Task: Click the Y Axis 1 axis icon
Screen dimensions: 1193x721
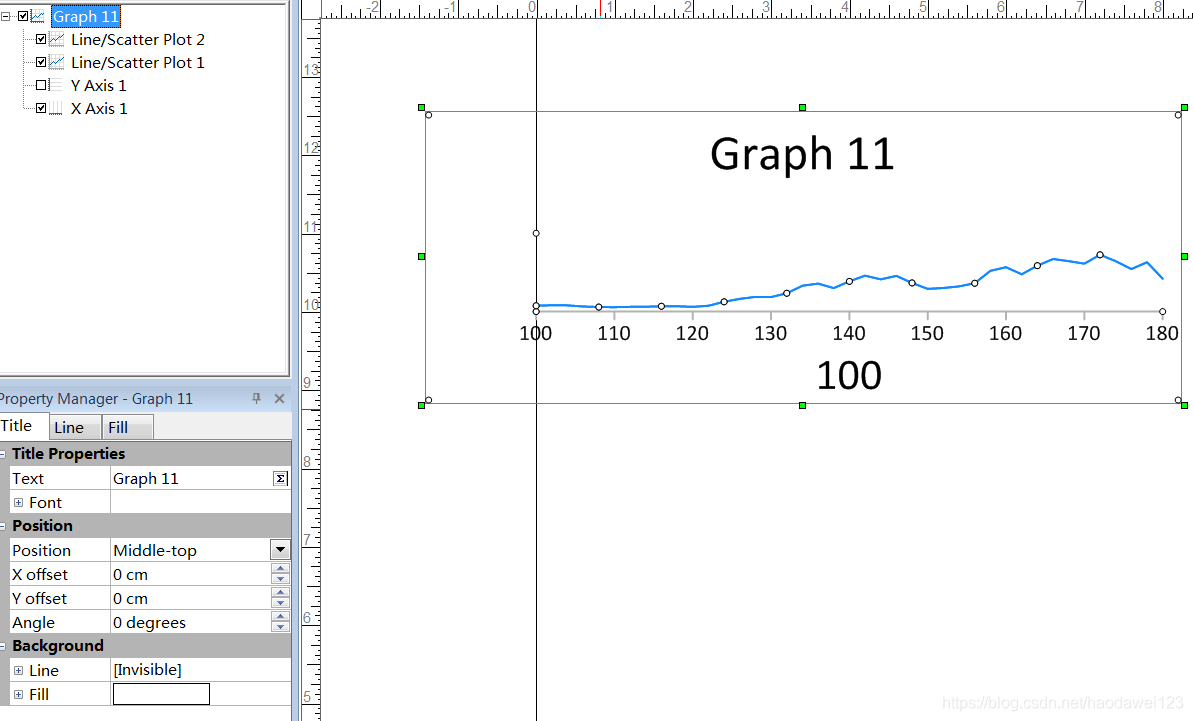Action: click(x=56, y=85)
